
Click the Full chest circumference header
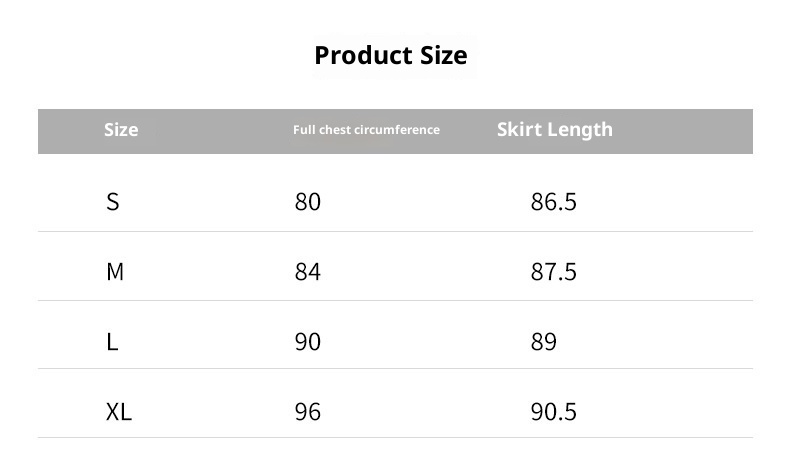[366, 130]
